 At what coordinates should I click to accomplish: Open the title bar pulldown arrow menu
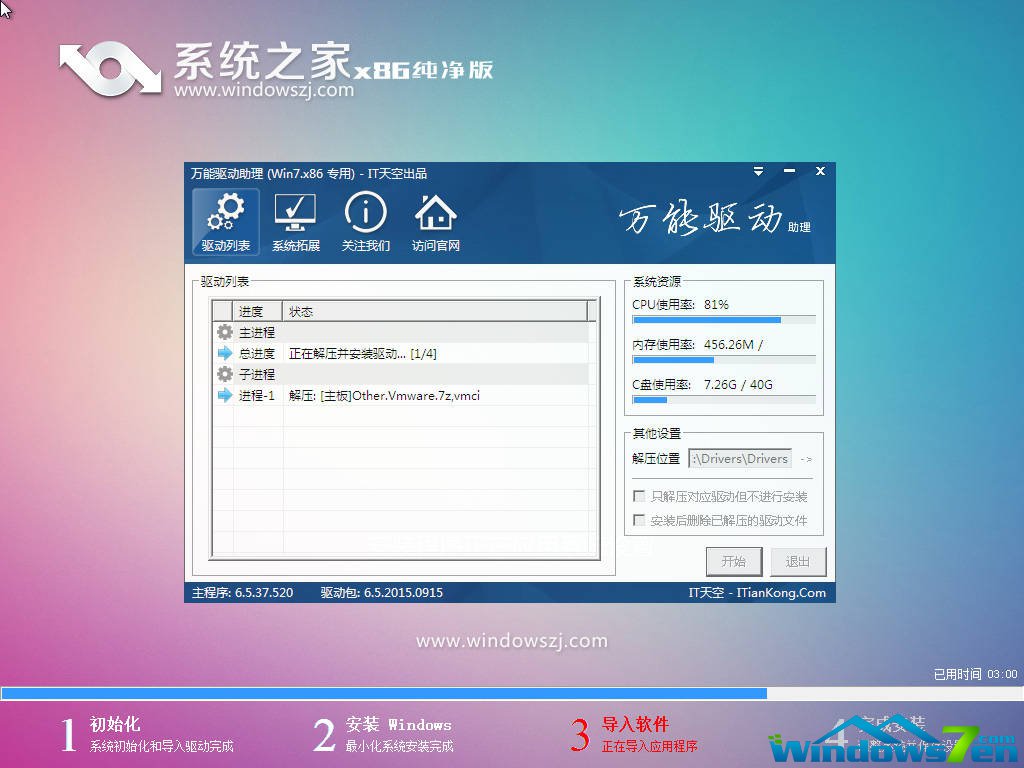point(758,171)
